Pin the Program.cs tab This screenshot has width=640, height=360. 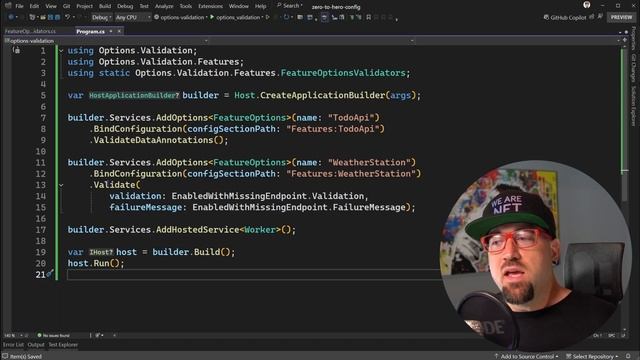(111, 31)
